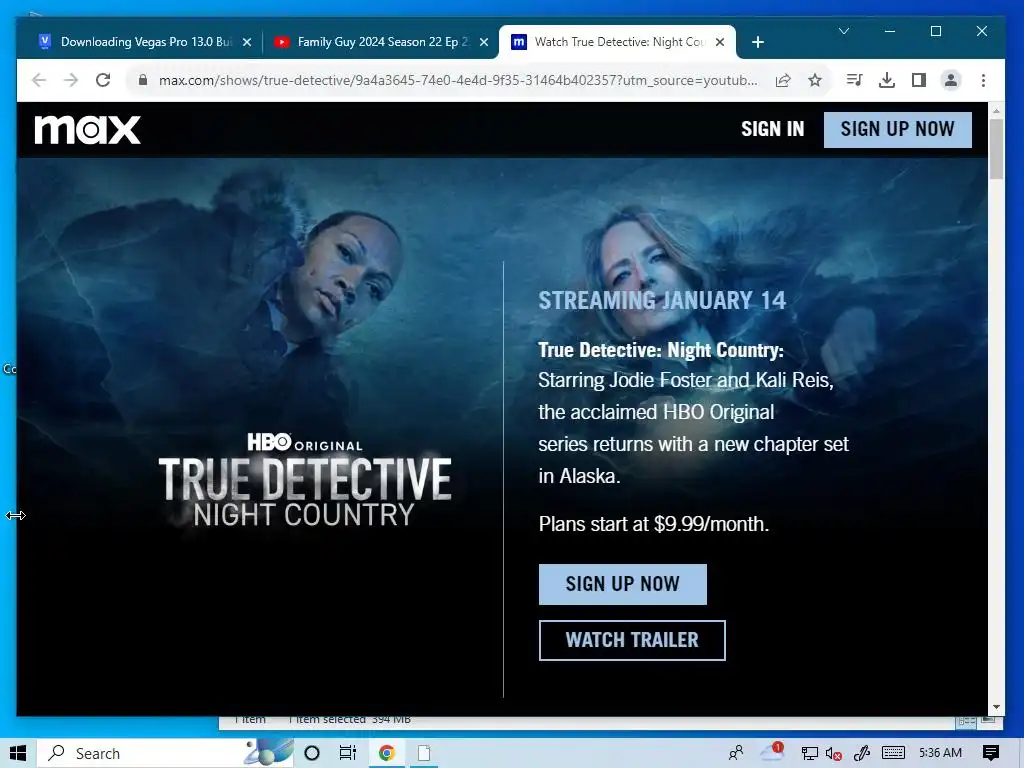Open Chrome from the taskbar
Viewport: 1024px width, 768px height.
coord(387,754)
